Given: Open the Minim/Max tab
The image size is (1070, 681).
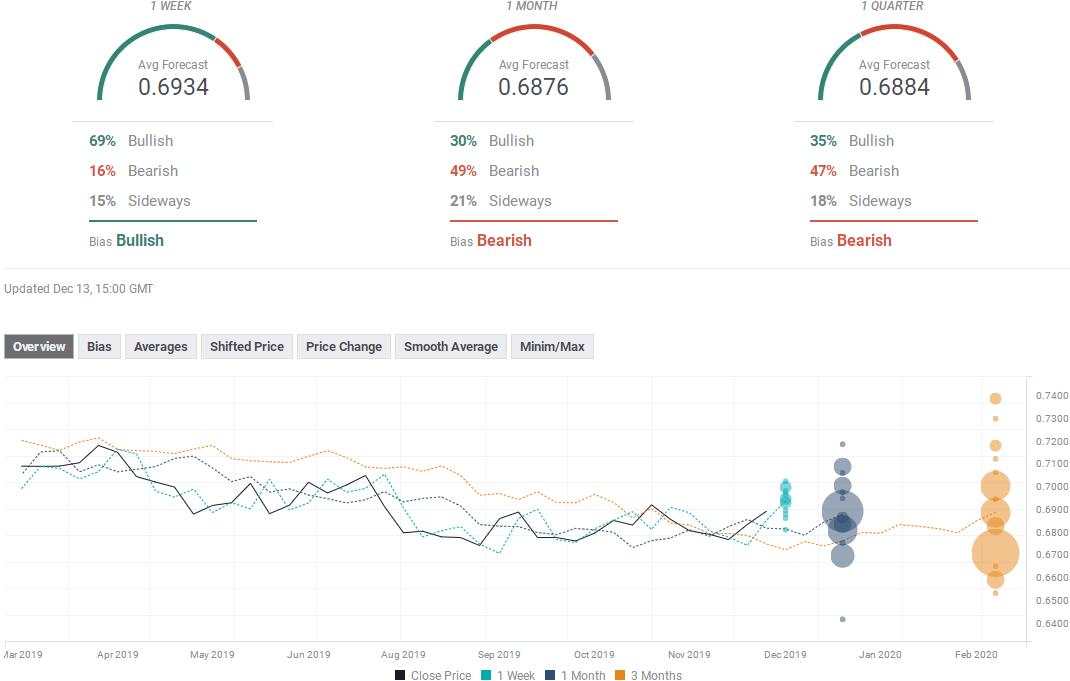Looking at the screenshot, I should tap(552, 347).
